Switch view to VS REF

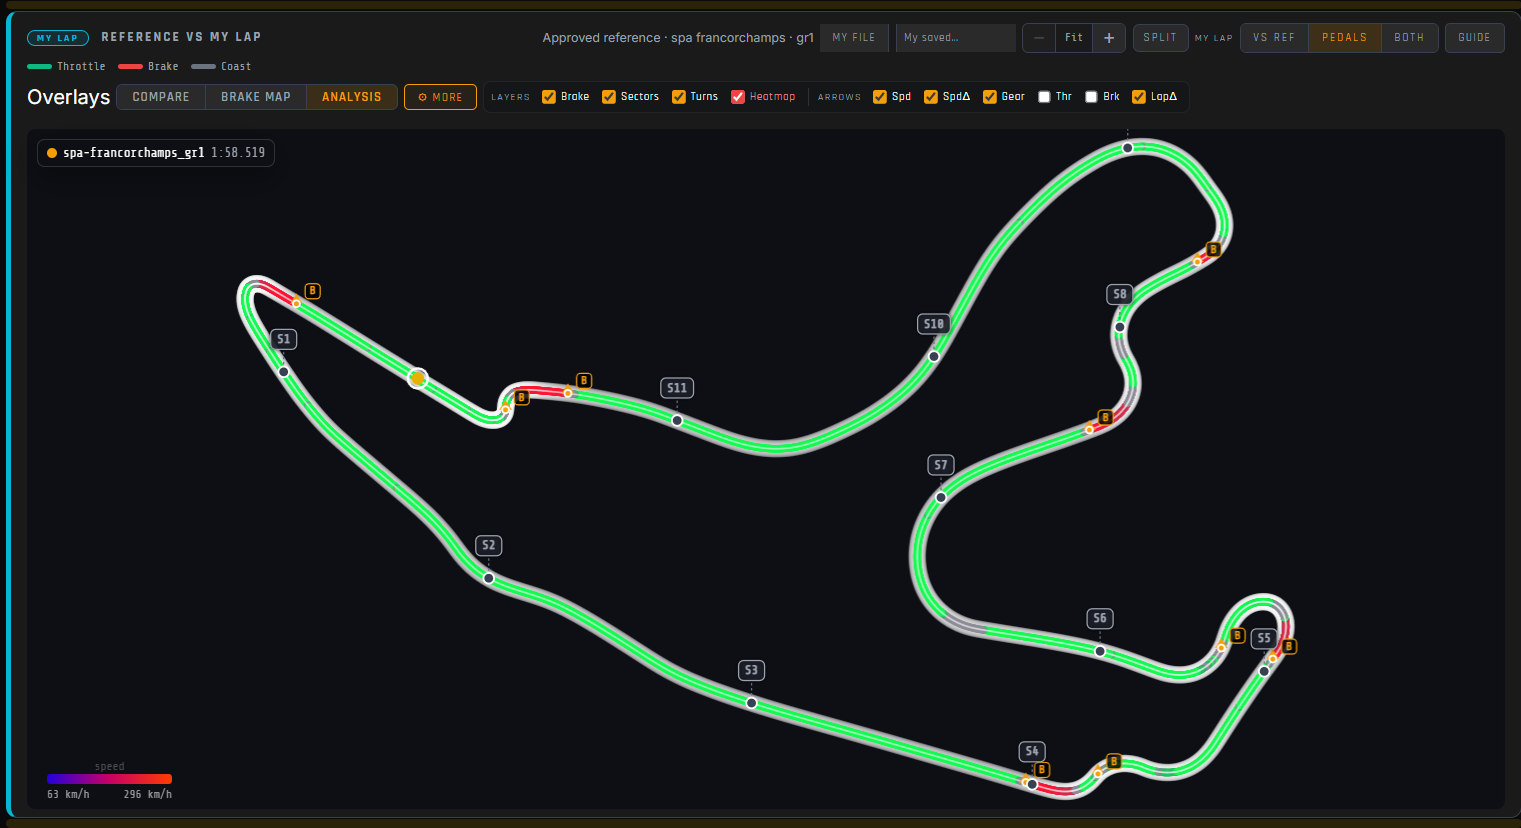coord(1274,38)
